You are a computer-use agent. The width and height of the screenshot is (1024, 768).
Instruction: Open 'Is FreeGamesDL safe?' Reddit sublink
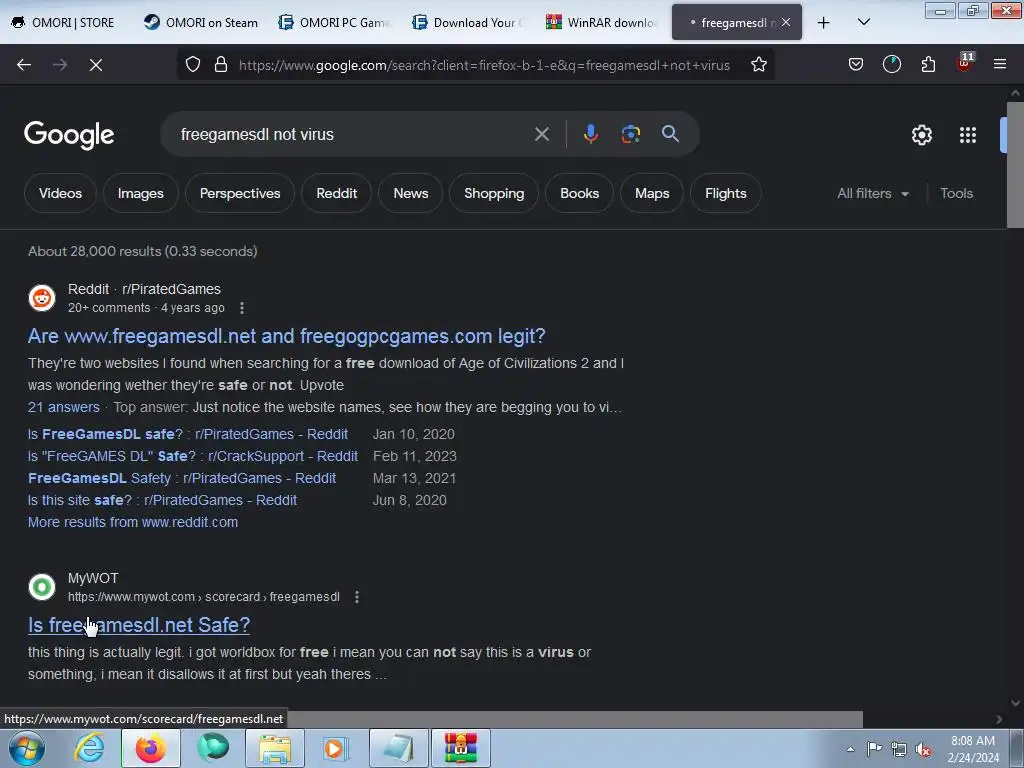(x=188, y=434)
